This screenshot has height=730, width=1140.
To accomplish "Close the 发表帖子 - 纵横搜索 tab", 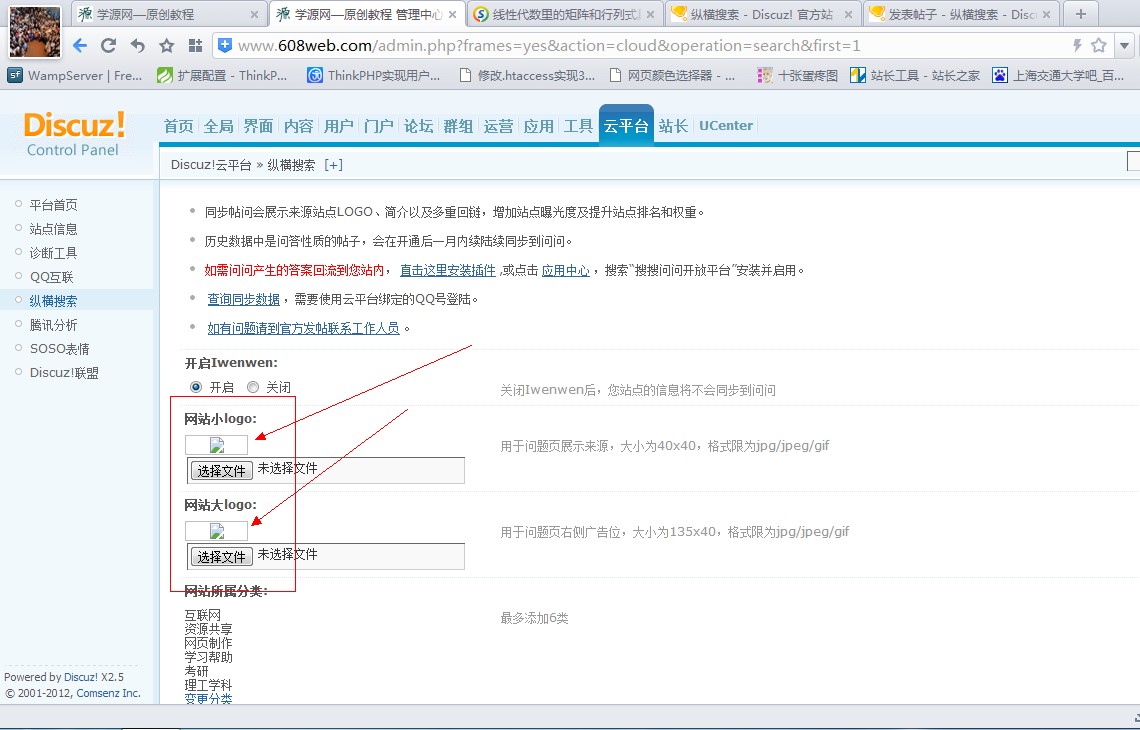I will point(1046,15).
